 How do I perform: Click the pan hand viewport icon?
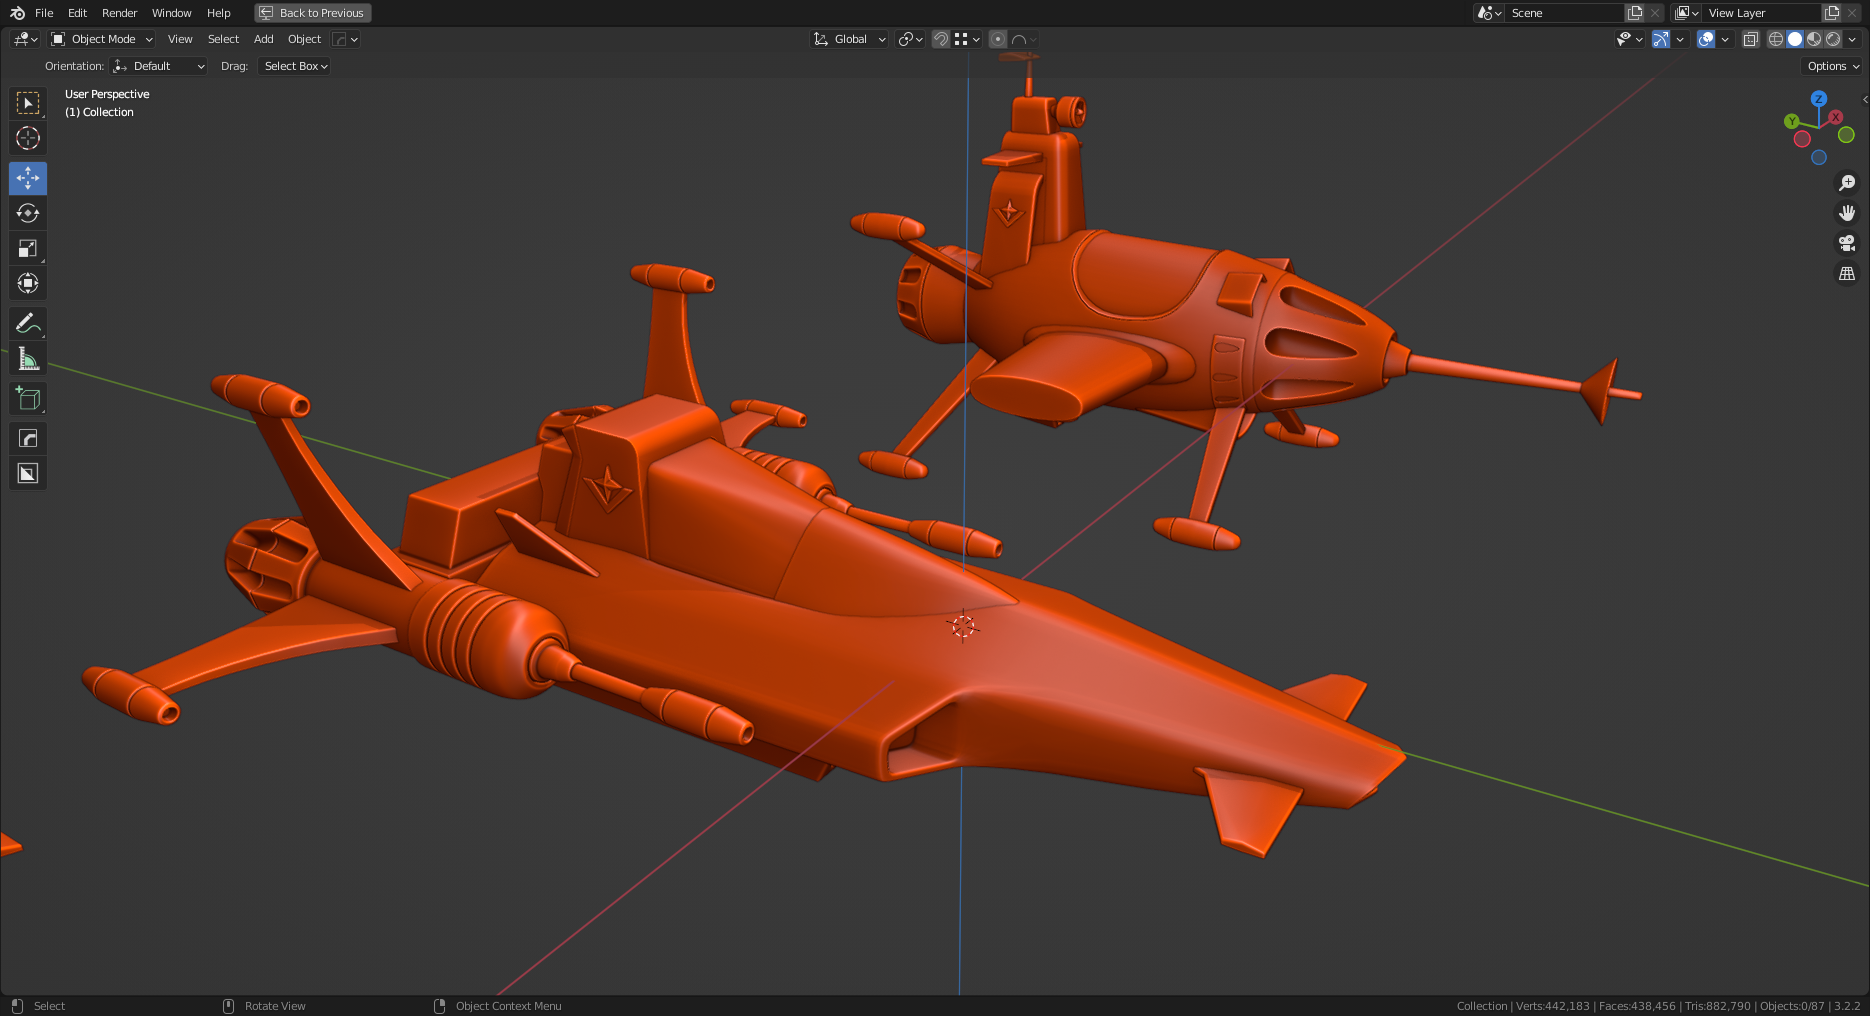click(x=1847, y=213)
